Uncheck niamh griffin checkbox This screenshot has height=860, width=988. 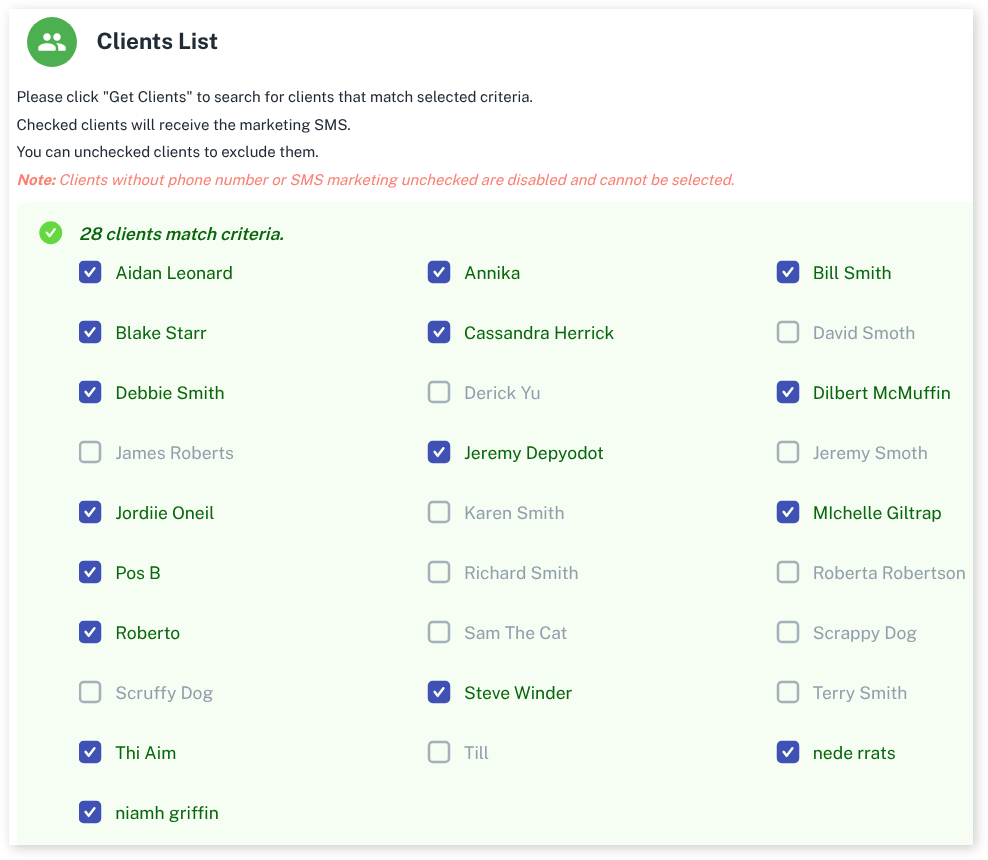pos(90,813)
